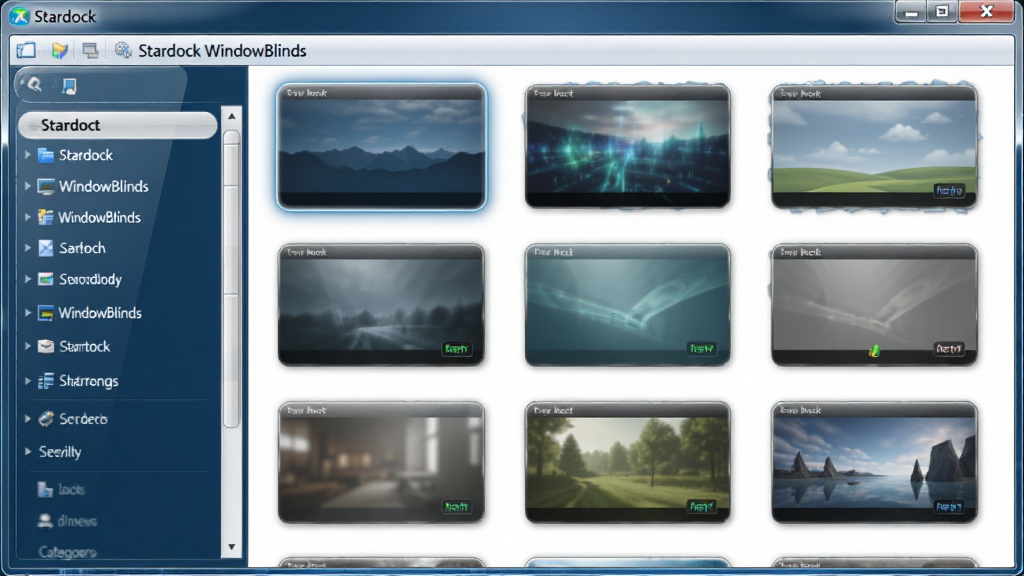
Task: Expand the WindowBlinds node with monitor icon
Action: coord(27,186)
